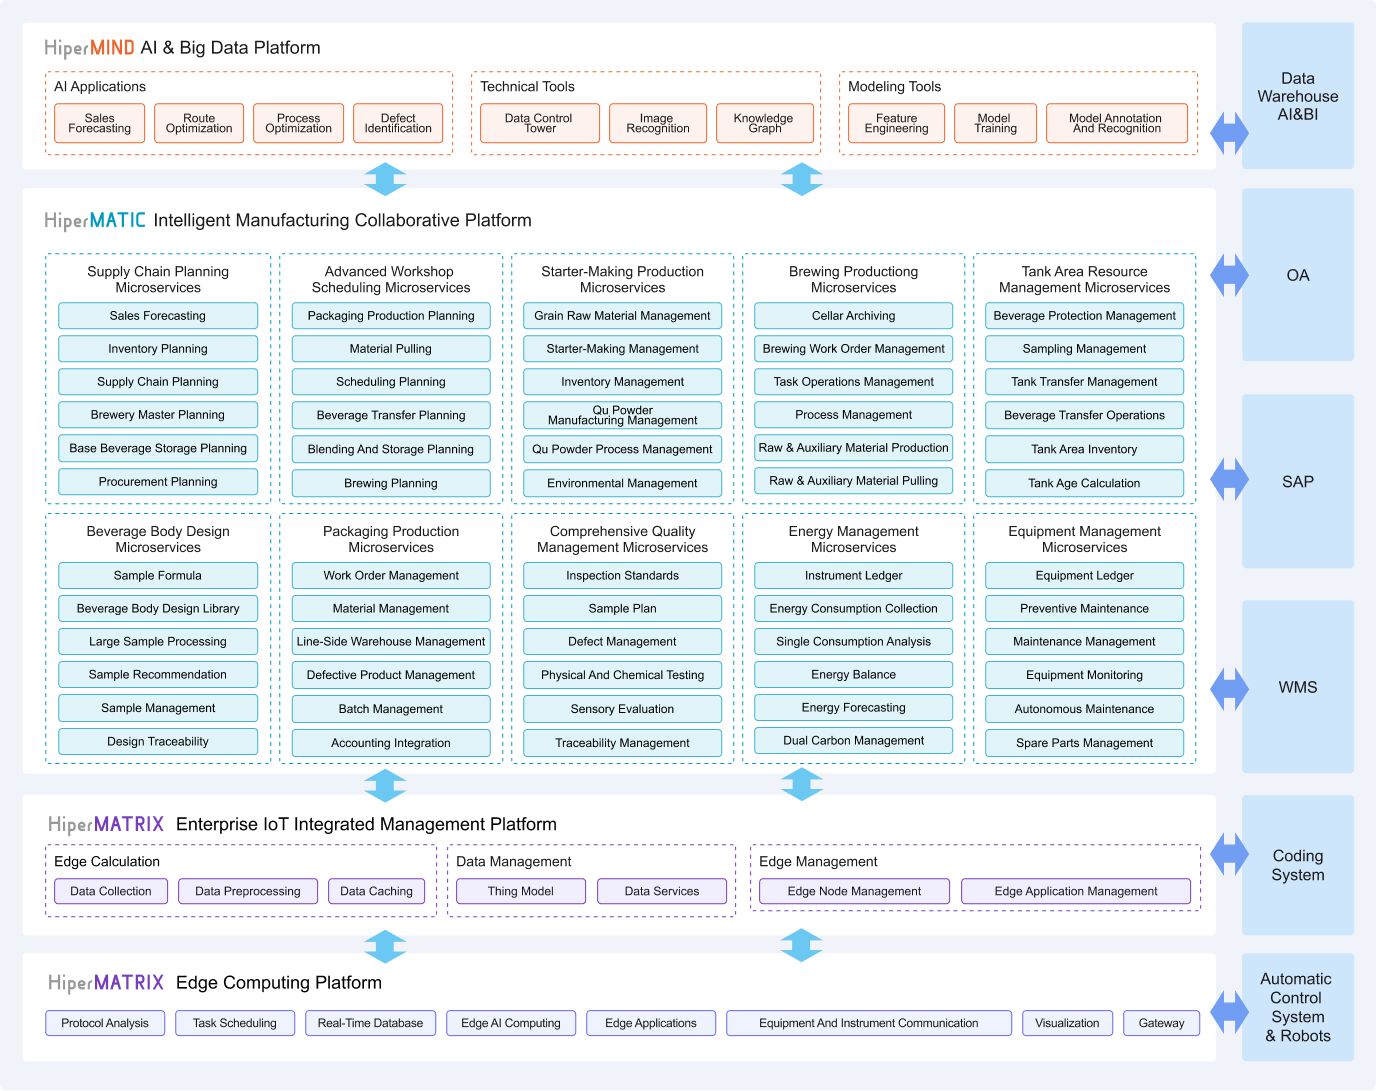The width and height of the screenshot is (1376, 1091).
Task: Select Design Traceability
Action: pyautogui.click(x=158, y=742)
